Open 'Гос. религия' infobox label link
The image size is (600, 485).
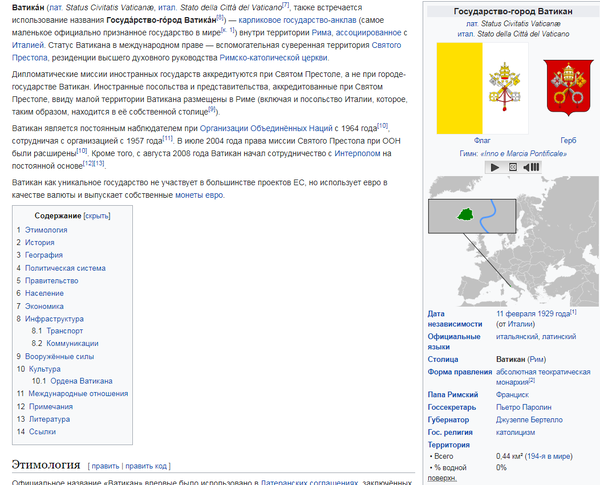[450, 433]
